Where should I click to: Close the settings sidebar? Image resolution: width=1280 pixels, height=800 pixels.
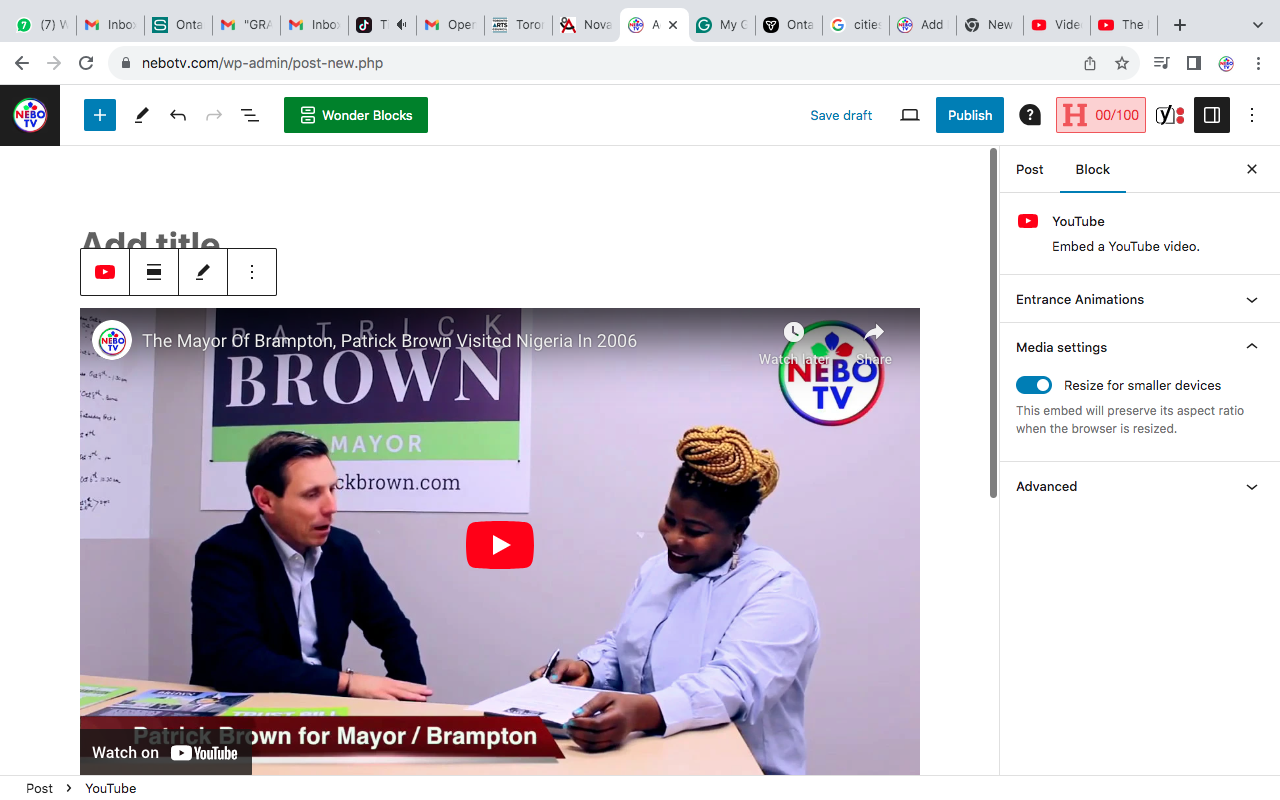[1252, 169]
